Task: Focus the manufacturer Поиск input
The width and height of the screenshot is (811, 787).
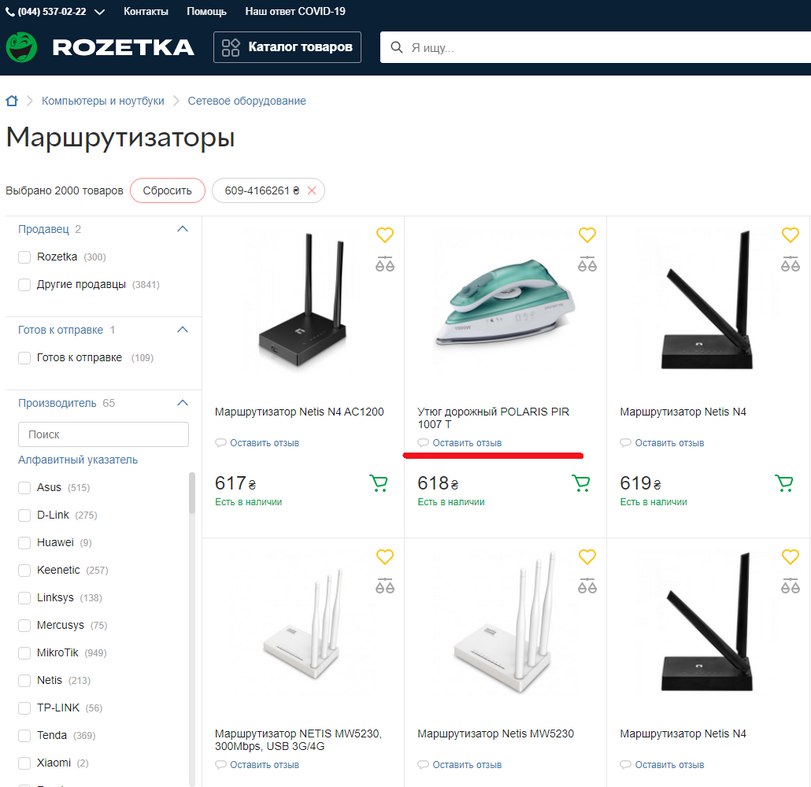Action: click(103, 434)
